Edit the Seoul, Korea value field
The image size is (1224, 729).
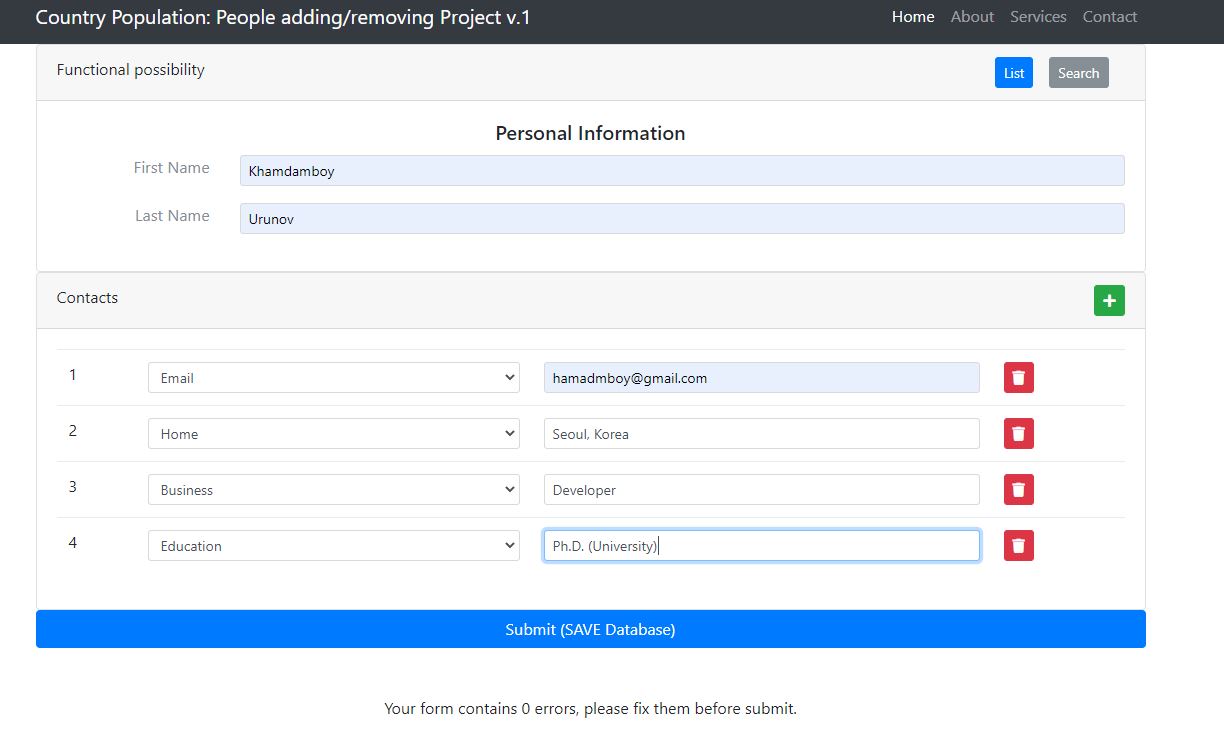[762, 434]
